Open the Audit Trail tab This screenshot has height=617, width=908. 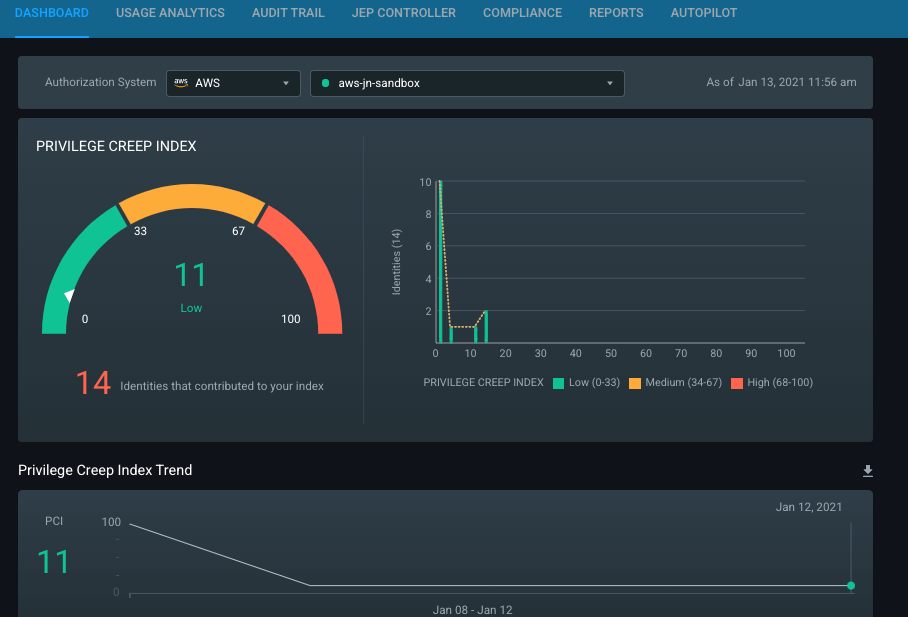point(288,13)
